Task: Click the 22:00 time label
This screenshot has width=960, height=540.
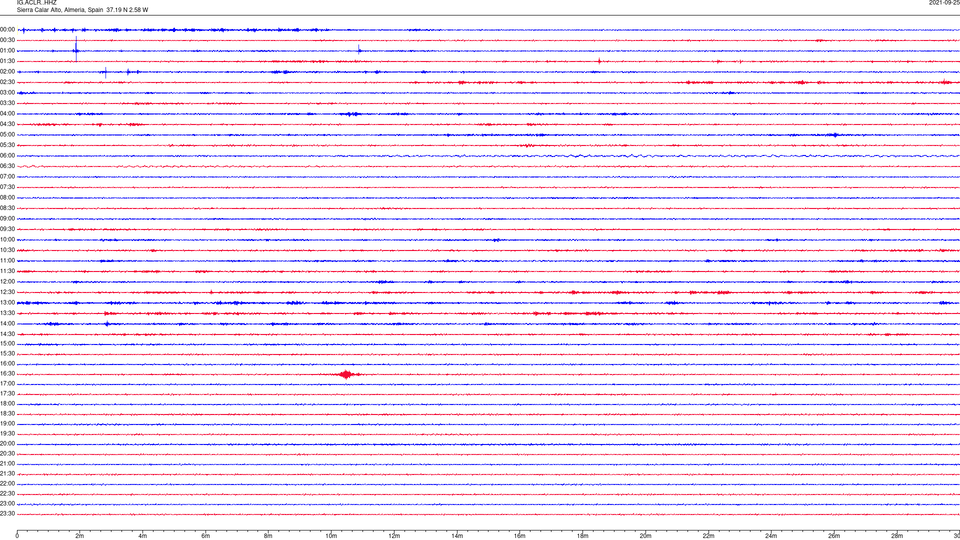Action: coord(7,484)
